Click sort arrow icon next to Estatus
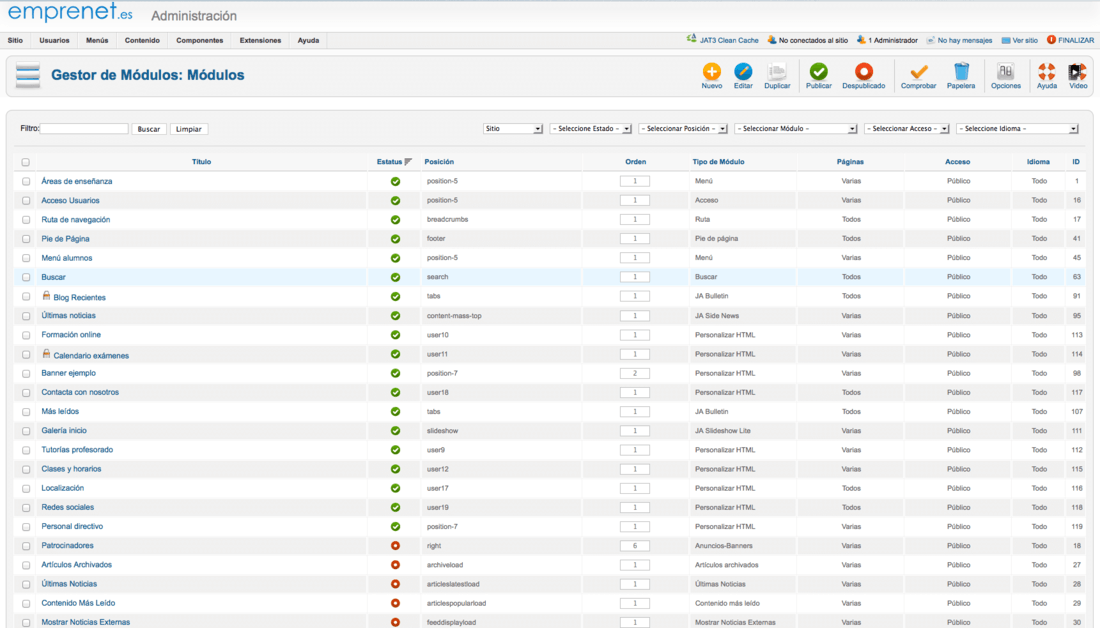This screenshot has height=628, width=1100. pos(408,161)
